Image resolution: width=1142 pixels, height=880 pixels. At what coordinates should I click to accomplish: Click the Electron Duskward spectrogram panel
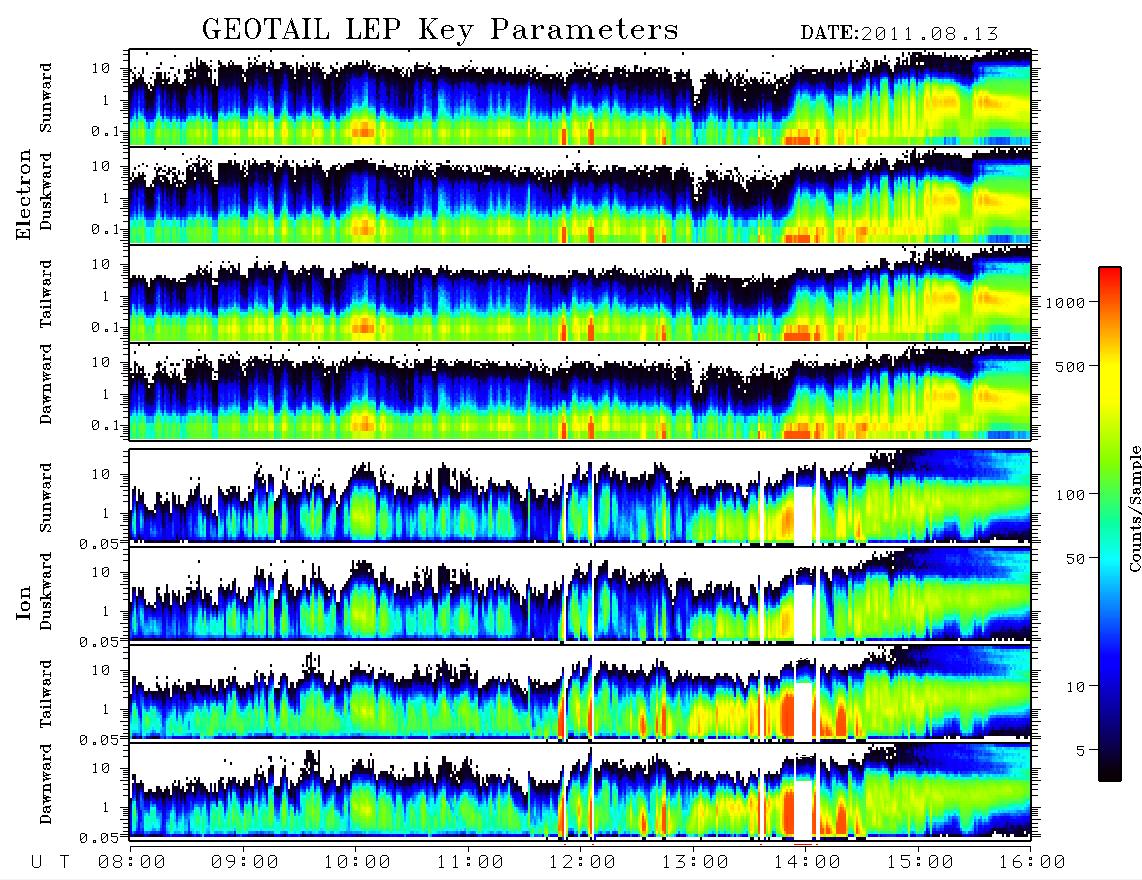(580, 195)
